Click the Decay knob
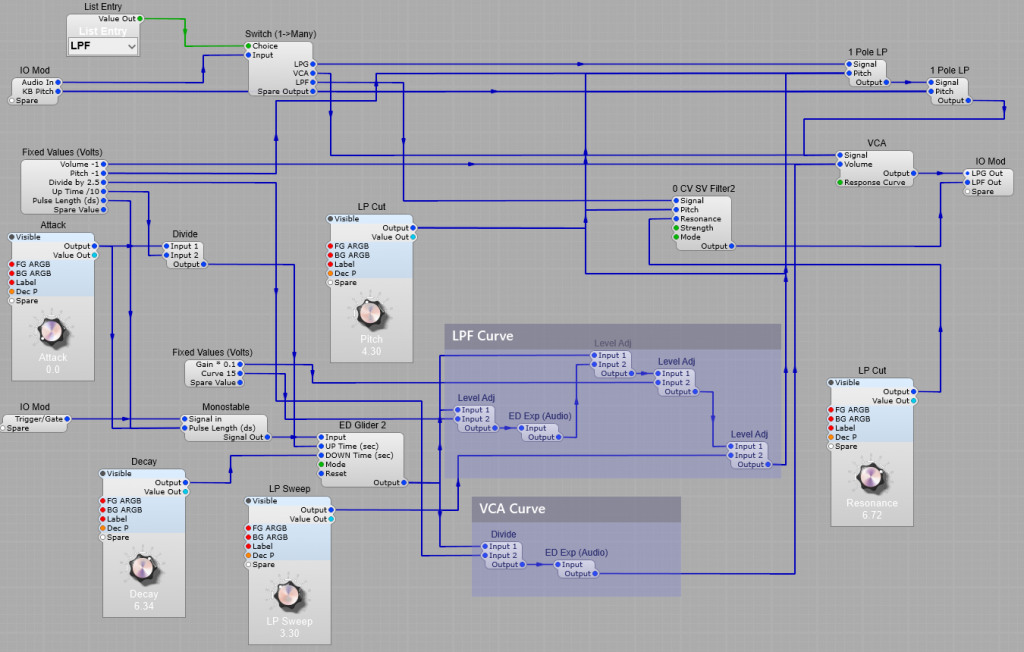The height and width of the screenshot is (652, 1024). tap(143, 568)
